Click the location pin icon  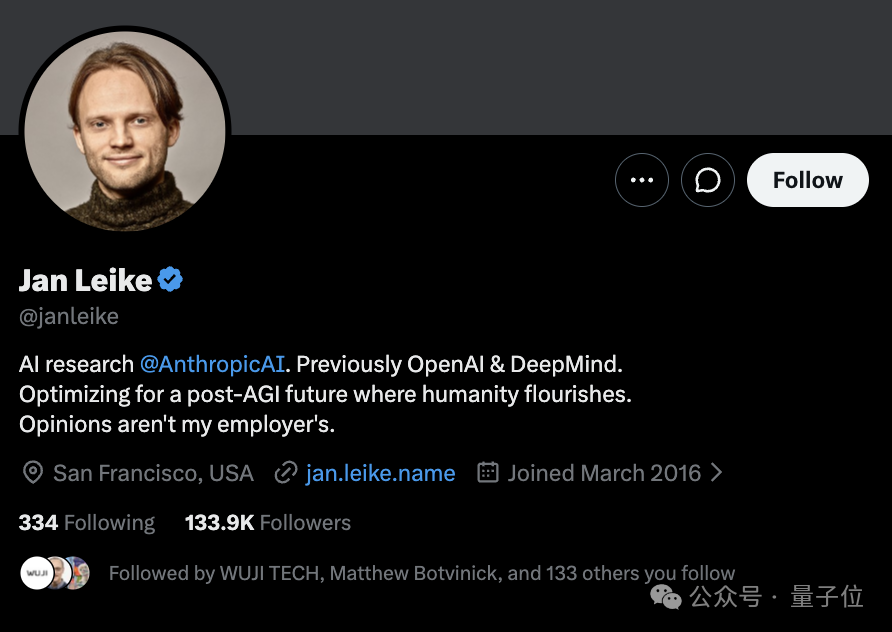(33, 473)
